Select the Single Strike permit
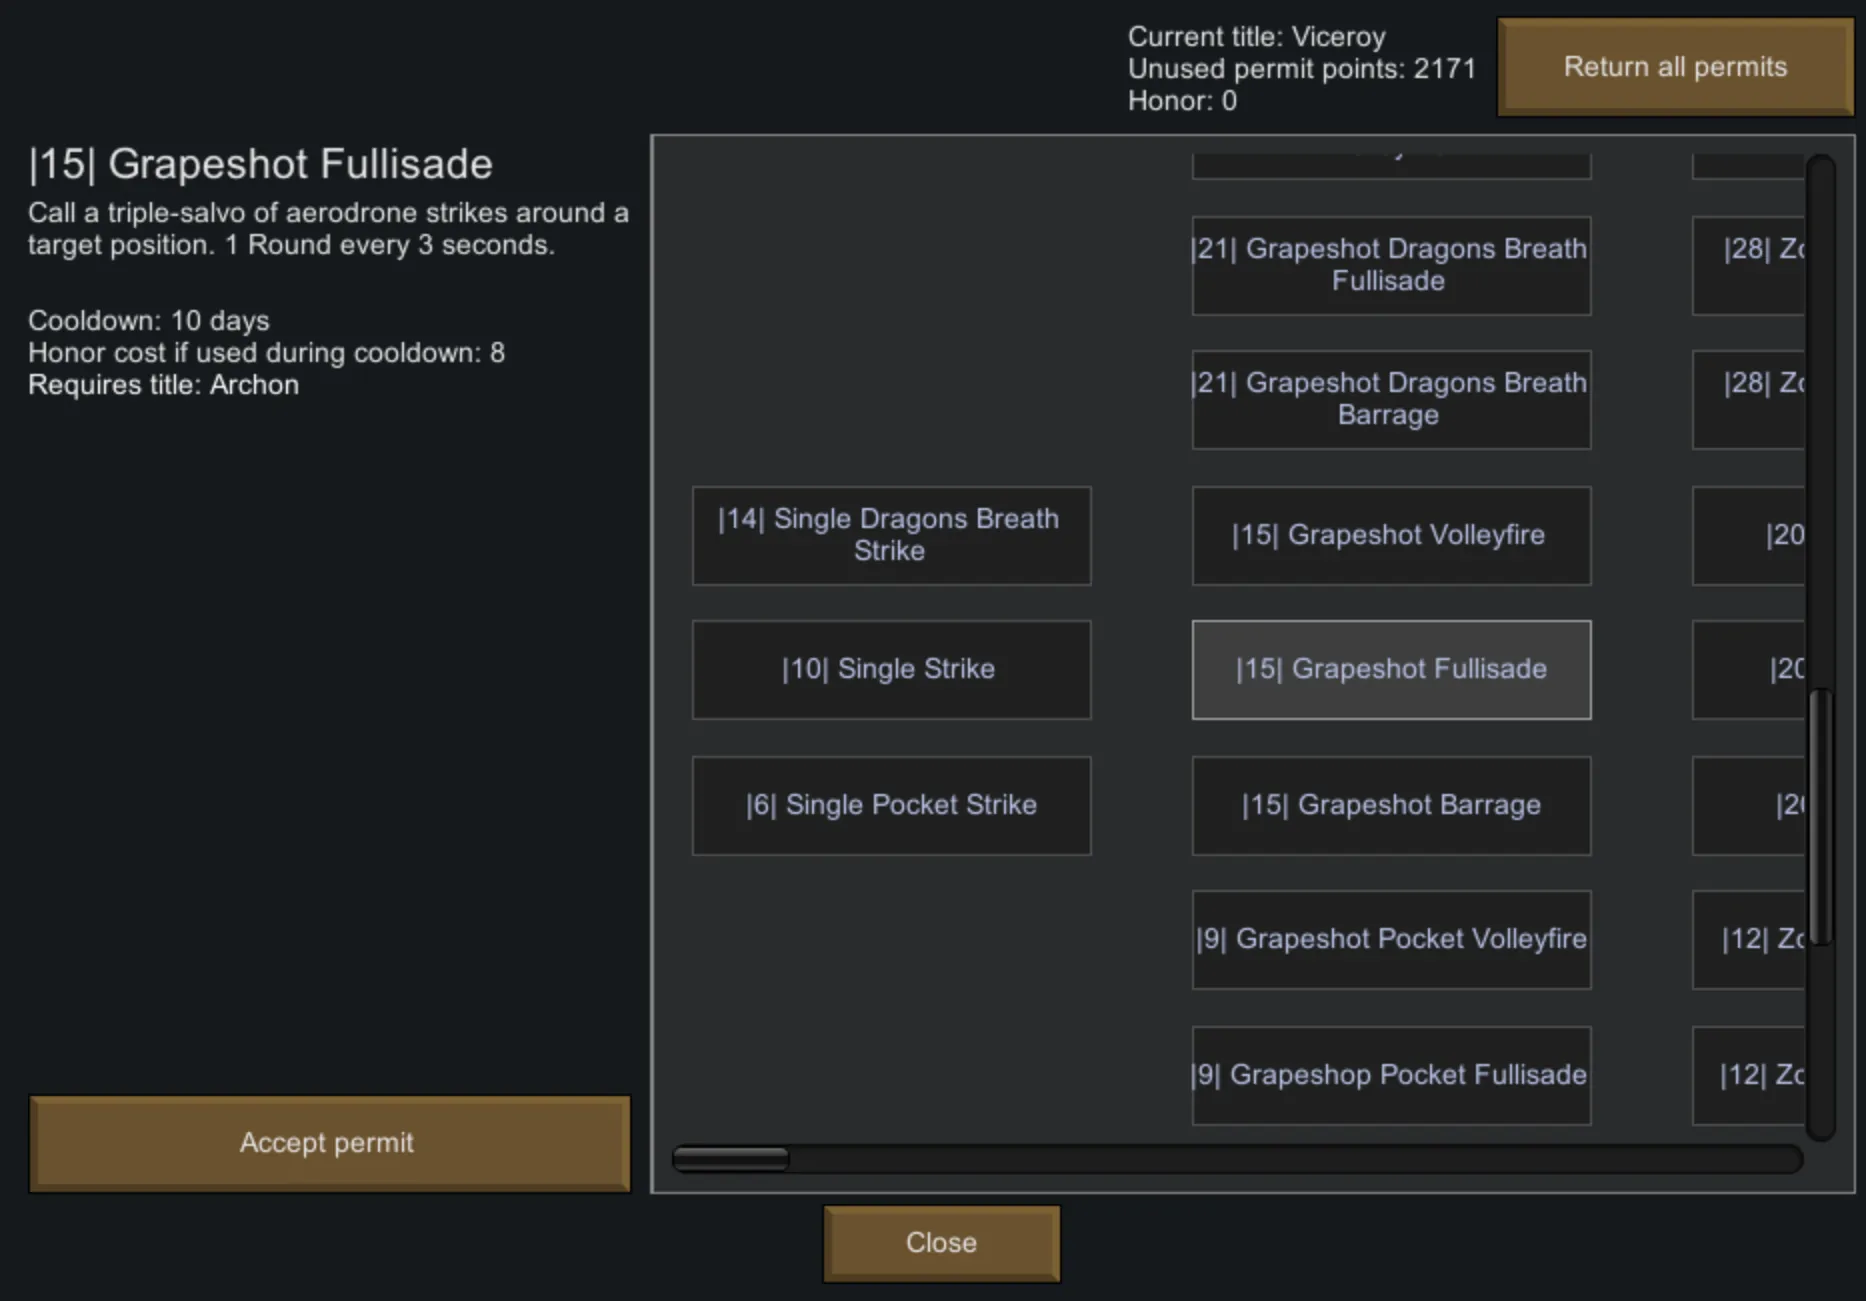 click(x=890, y=669)
